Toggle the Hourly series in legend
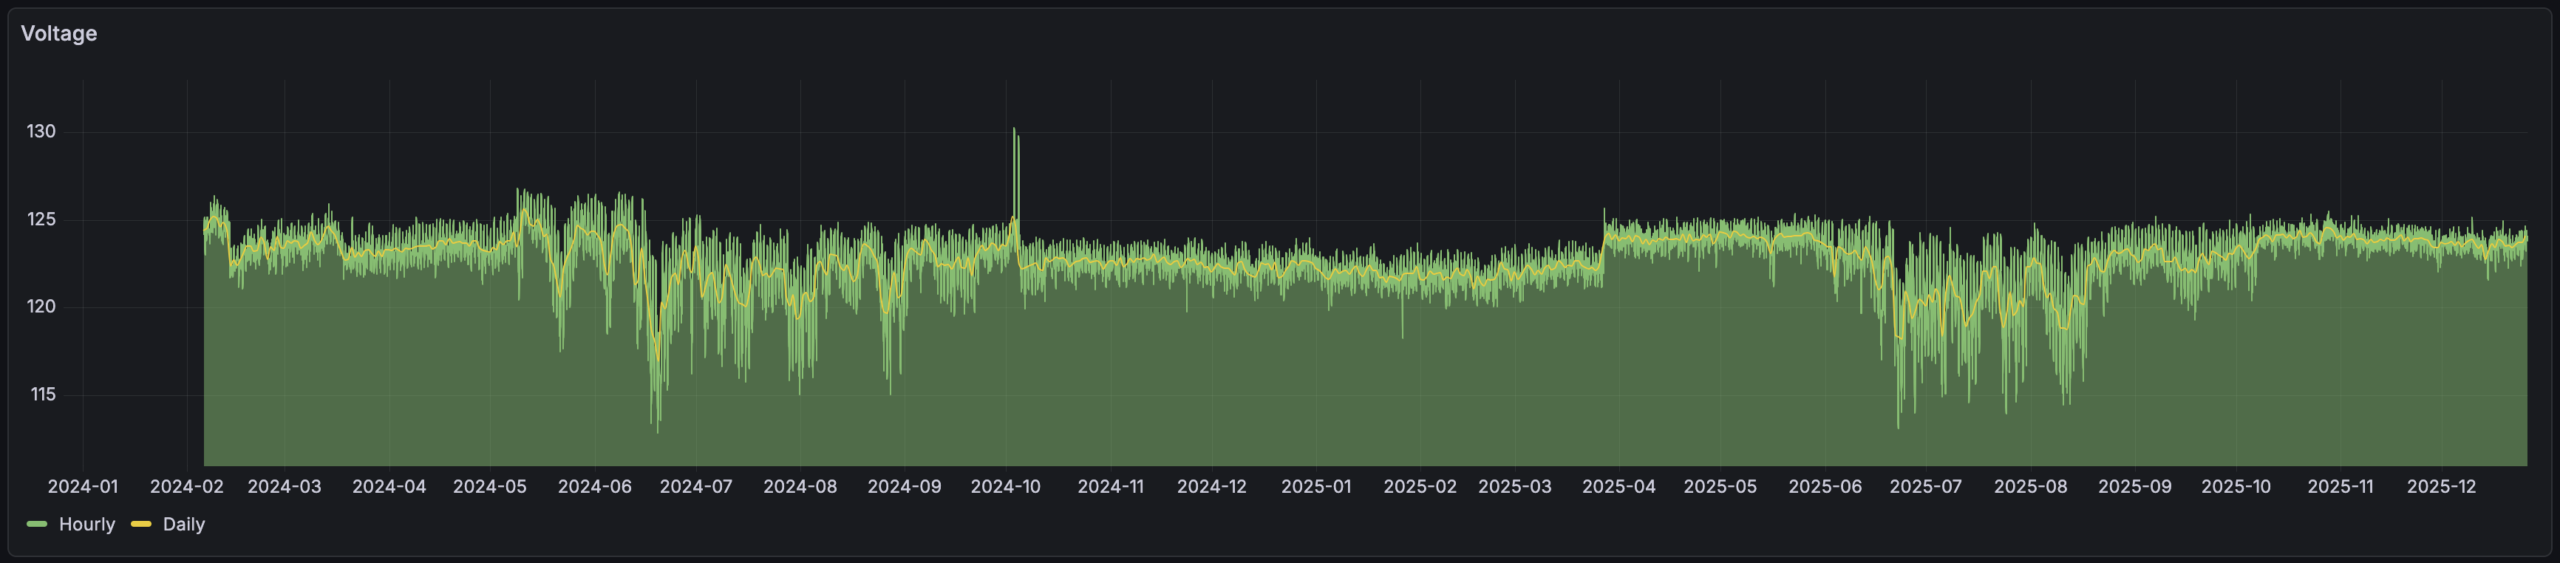The image size is (2560, 563). click(87, 524)
